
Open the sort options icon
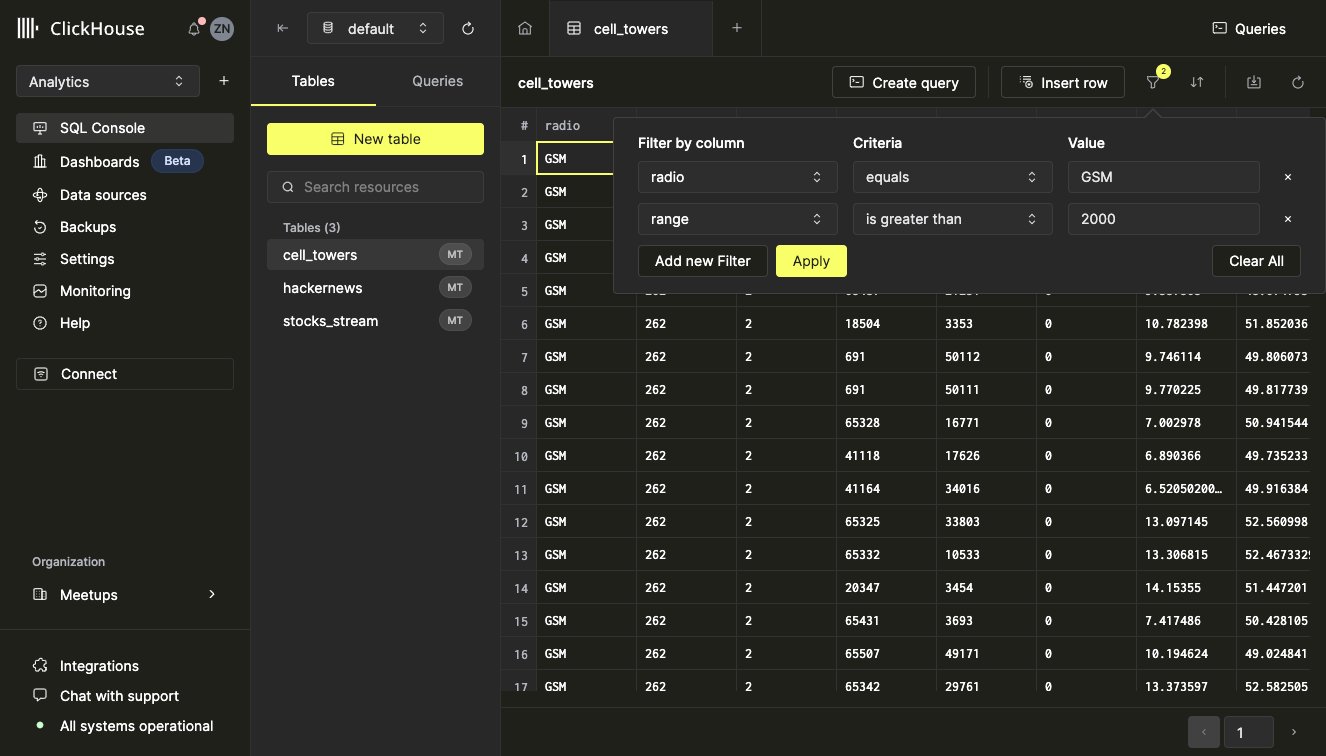coord(1197,83)
